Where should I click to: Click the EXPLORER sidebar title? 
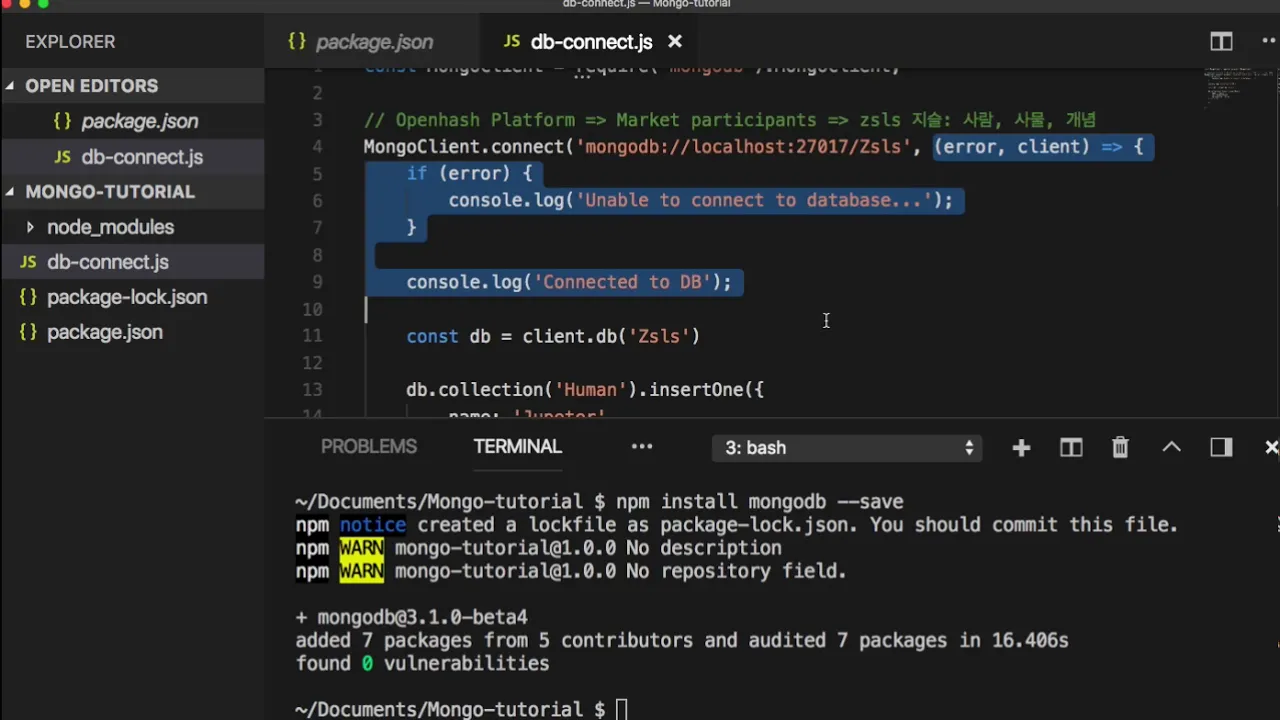(70, 42)
